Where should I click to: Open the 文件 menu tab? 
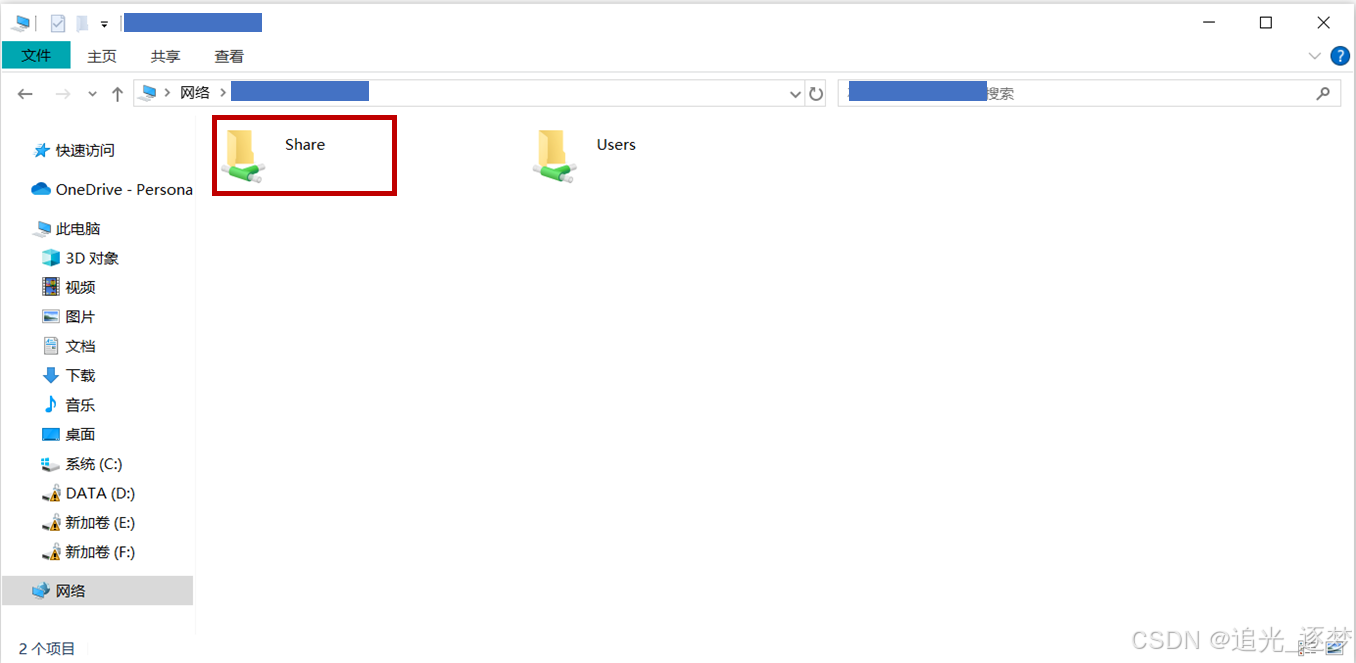(x=36, y=55)
